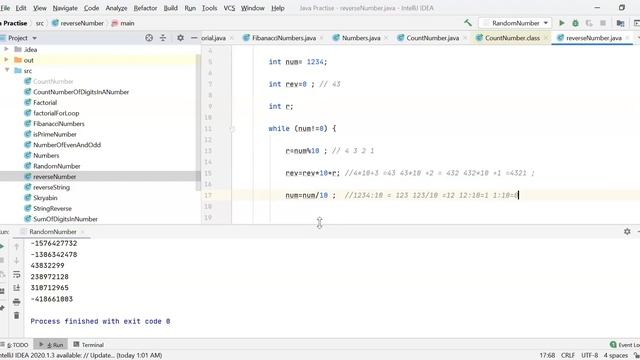Open Project panel settings gear
The width and height of the screenshot is (640, 360).
[x=180, y=38]
